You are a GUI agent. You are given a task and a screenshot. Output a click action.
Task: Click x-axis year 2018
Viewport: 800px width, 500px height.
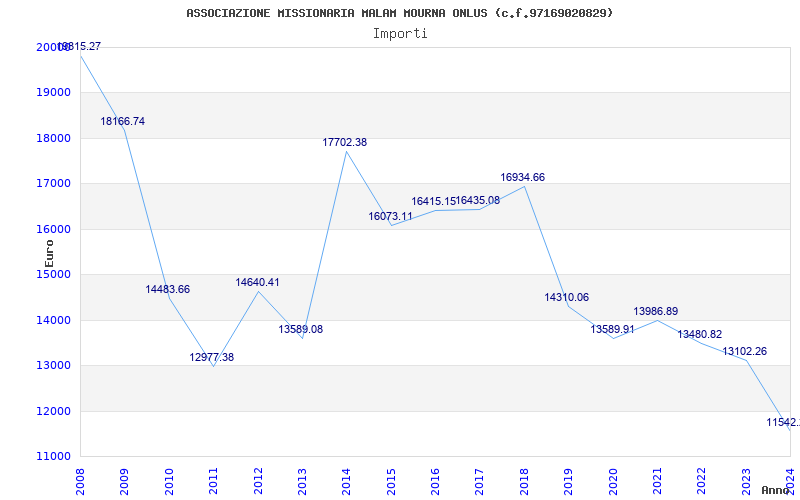point(524,482)
